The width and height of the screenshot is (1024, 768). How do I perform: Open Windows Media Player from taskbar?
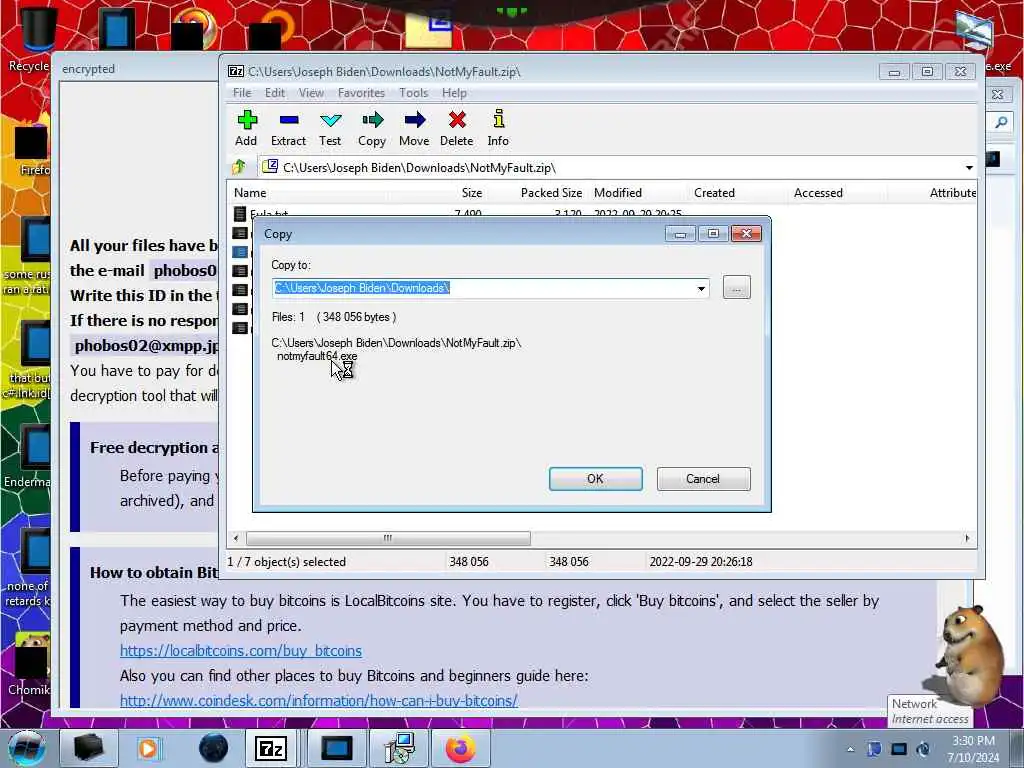click(149, 748)
